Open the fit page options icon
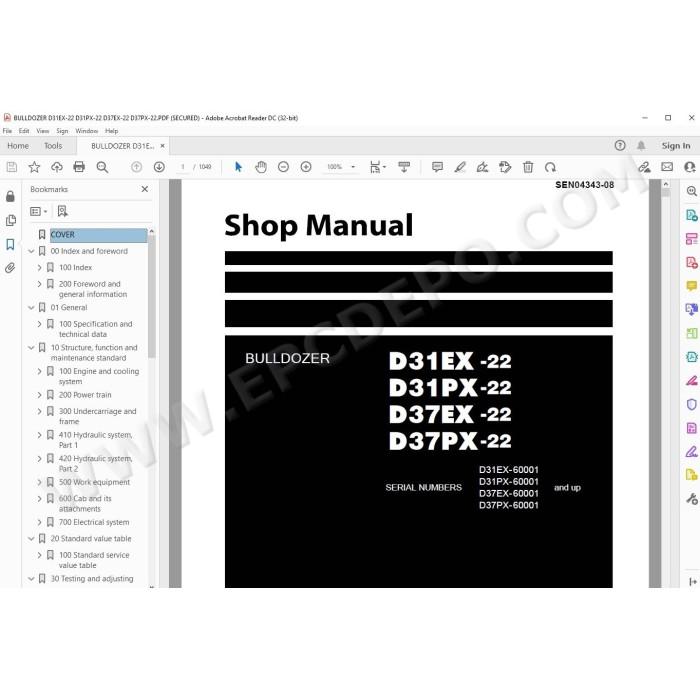 (x=378, y=167)
